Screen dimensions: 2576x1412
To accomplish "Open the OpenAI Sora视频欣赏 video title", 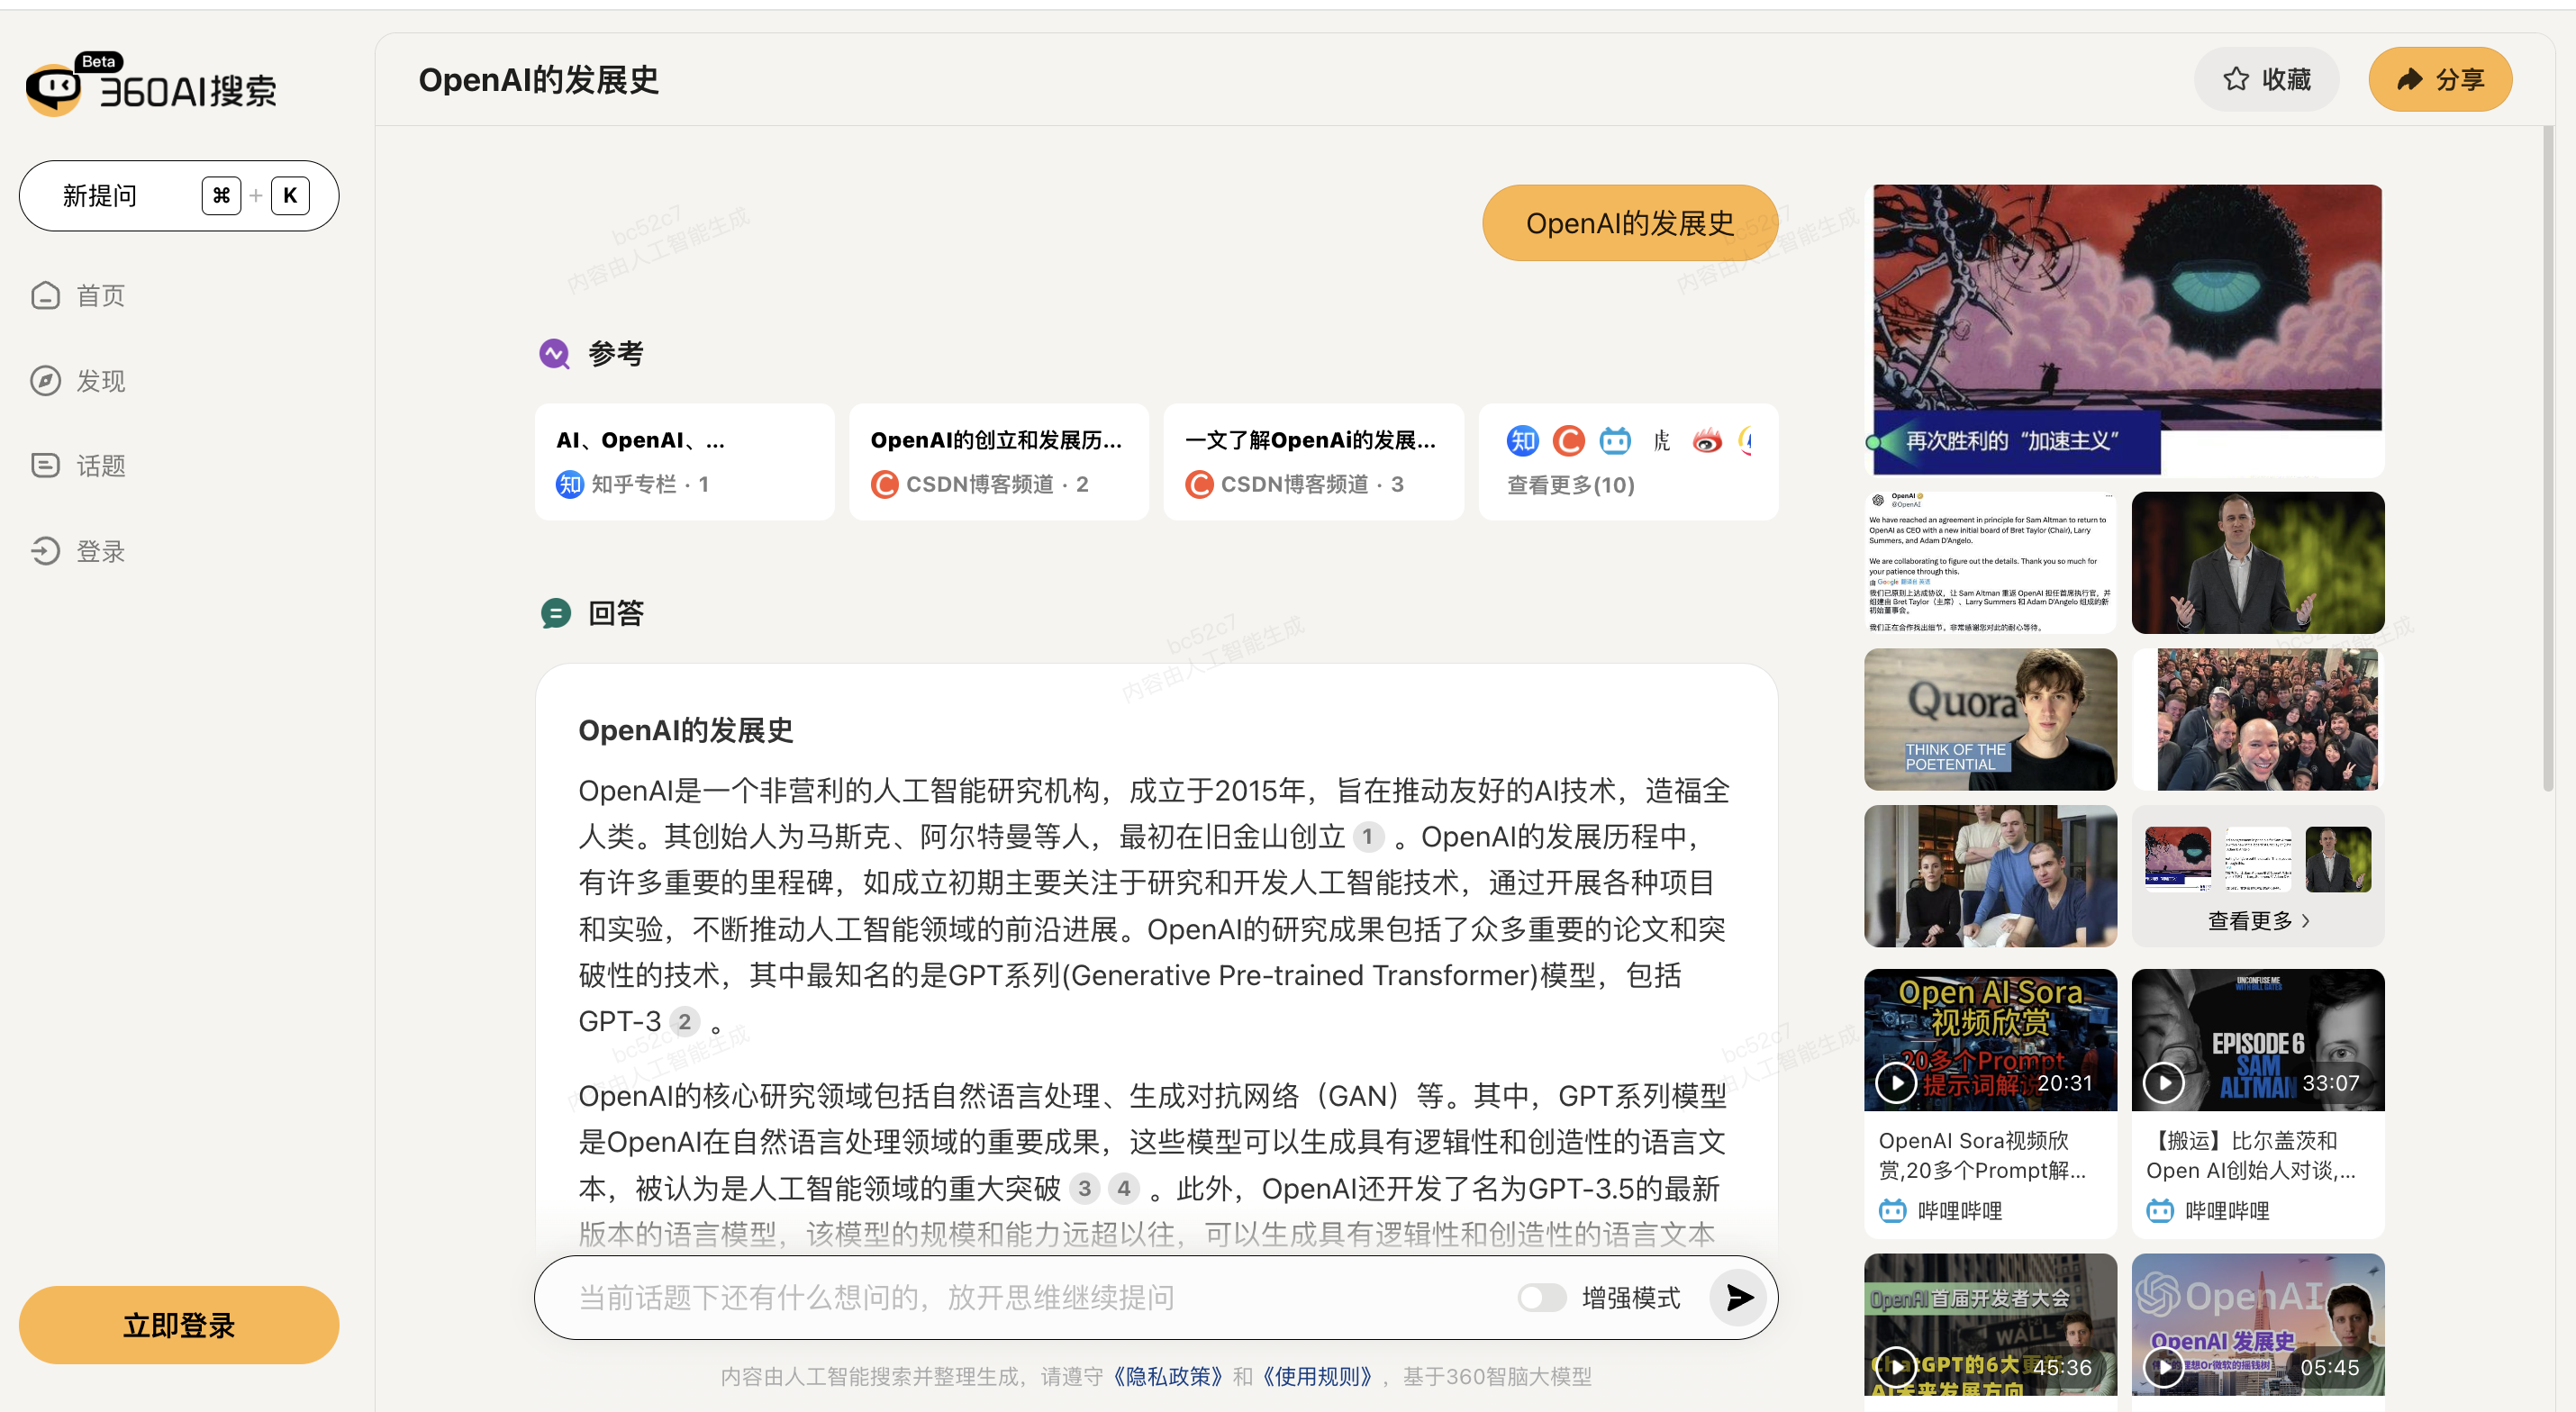I will click(x=1981, y=1155).
